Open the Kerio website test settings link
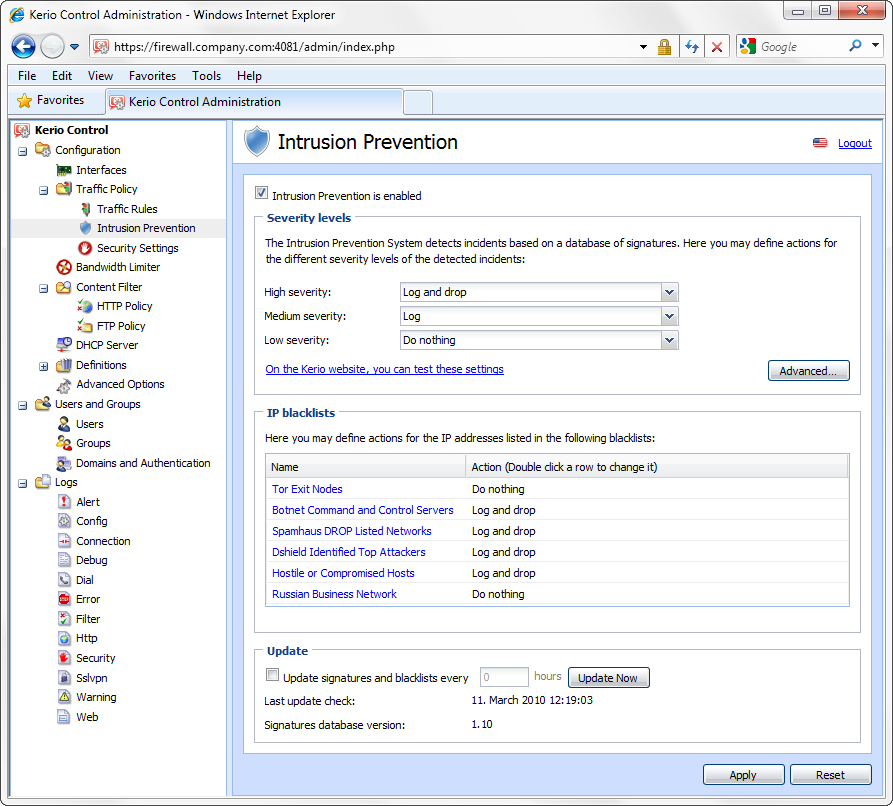 tap(384, 369)
